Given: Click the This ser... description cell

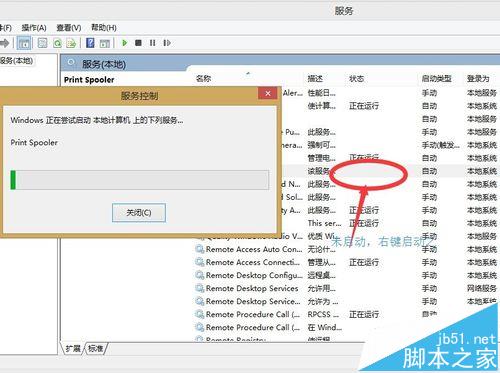Looking at the screenshot, I should [324, 223].
